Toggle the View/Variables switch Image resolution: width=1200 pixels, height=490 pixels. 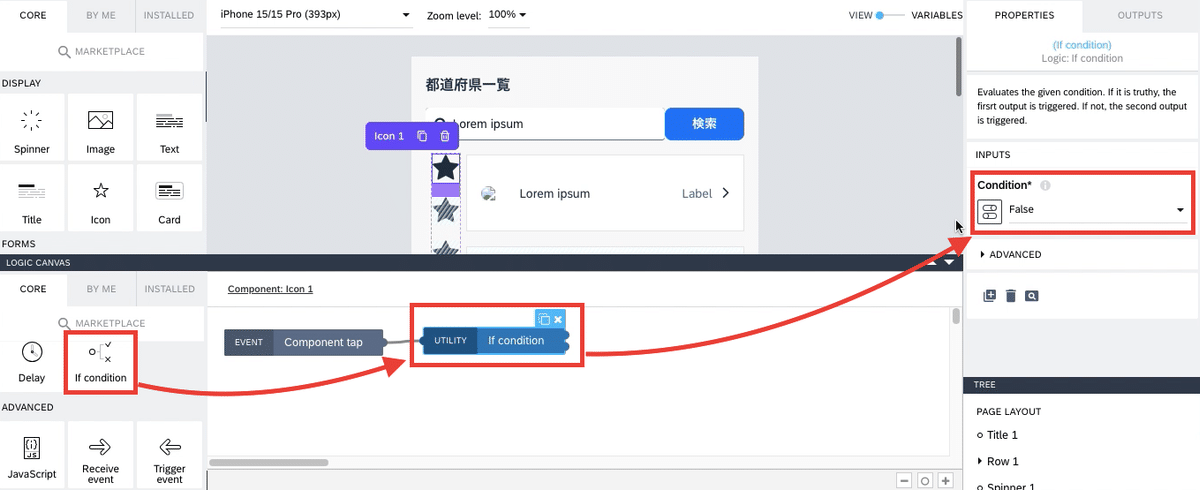[890, 15]
